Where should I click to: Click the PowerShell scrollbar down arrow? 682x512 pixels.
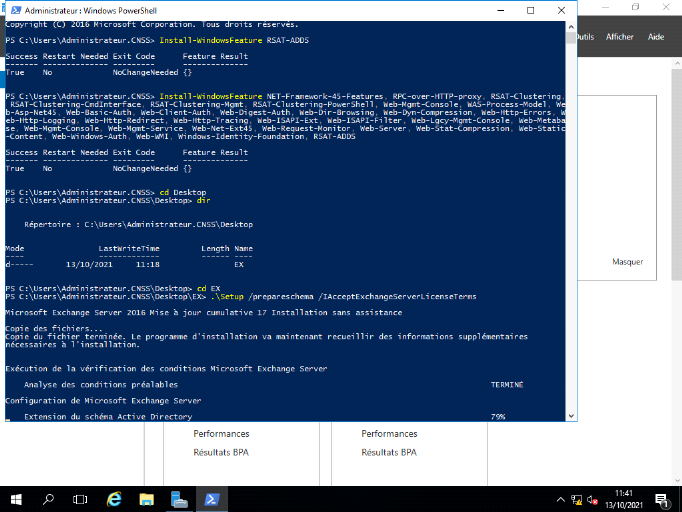pyautogui.click(x=571, y=416)
